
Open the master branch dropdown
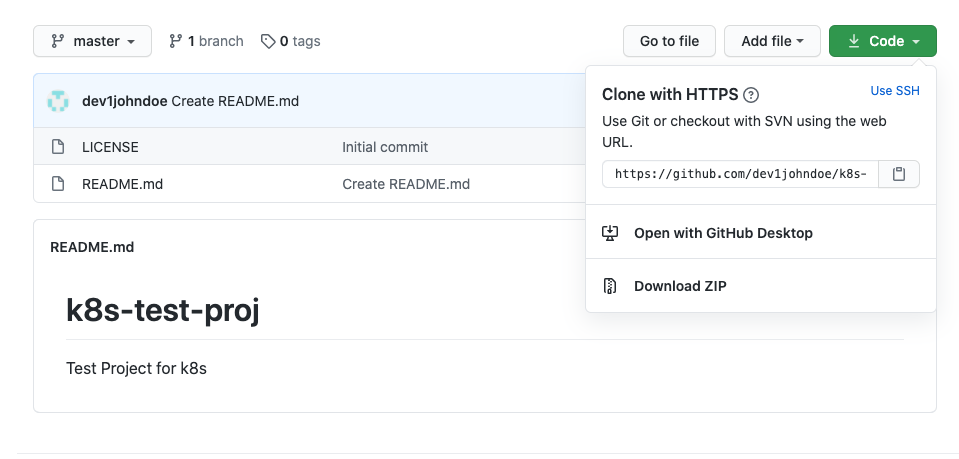coord(92,41)
